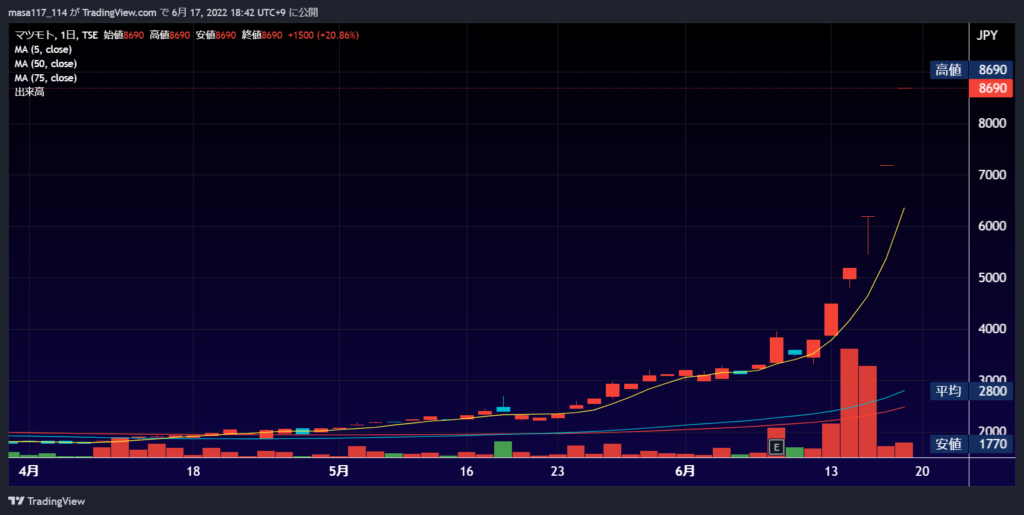Click the tallest red volume bar

(x=849, y=403)
